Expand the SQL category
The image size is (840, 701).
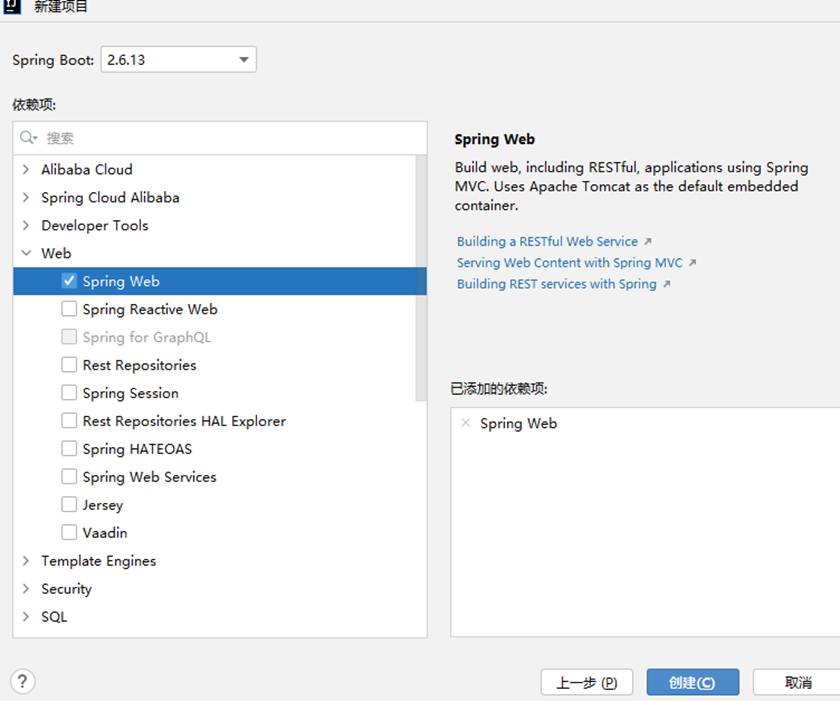[x=26, y=616]
